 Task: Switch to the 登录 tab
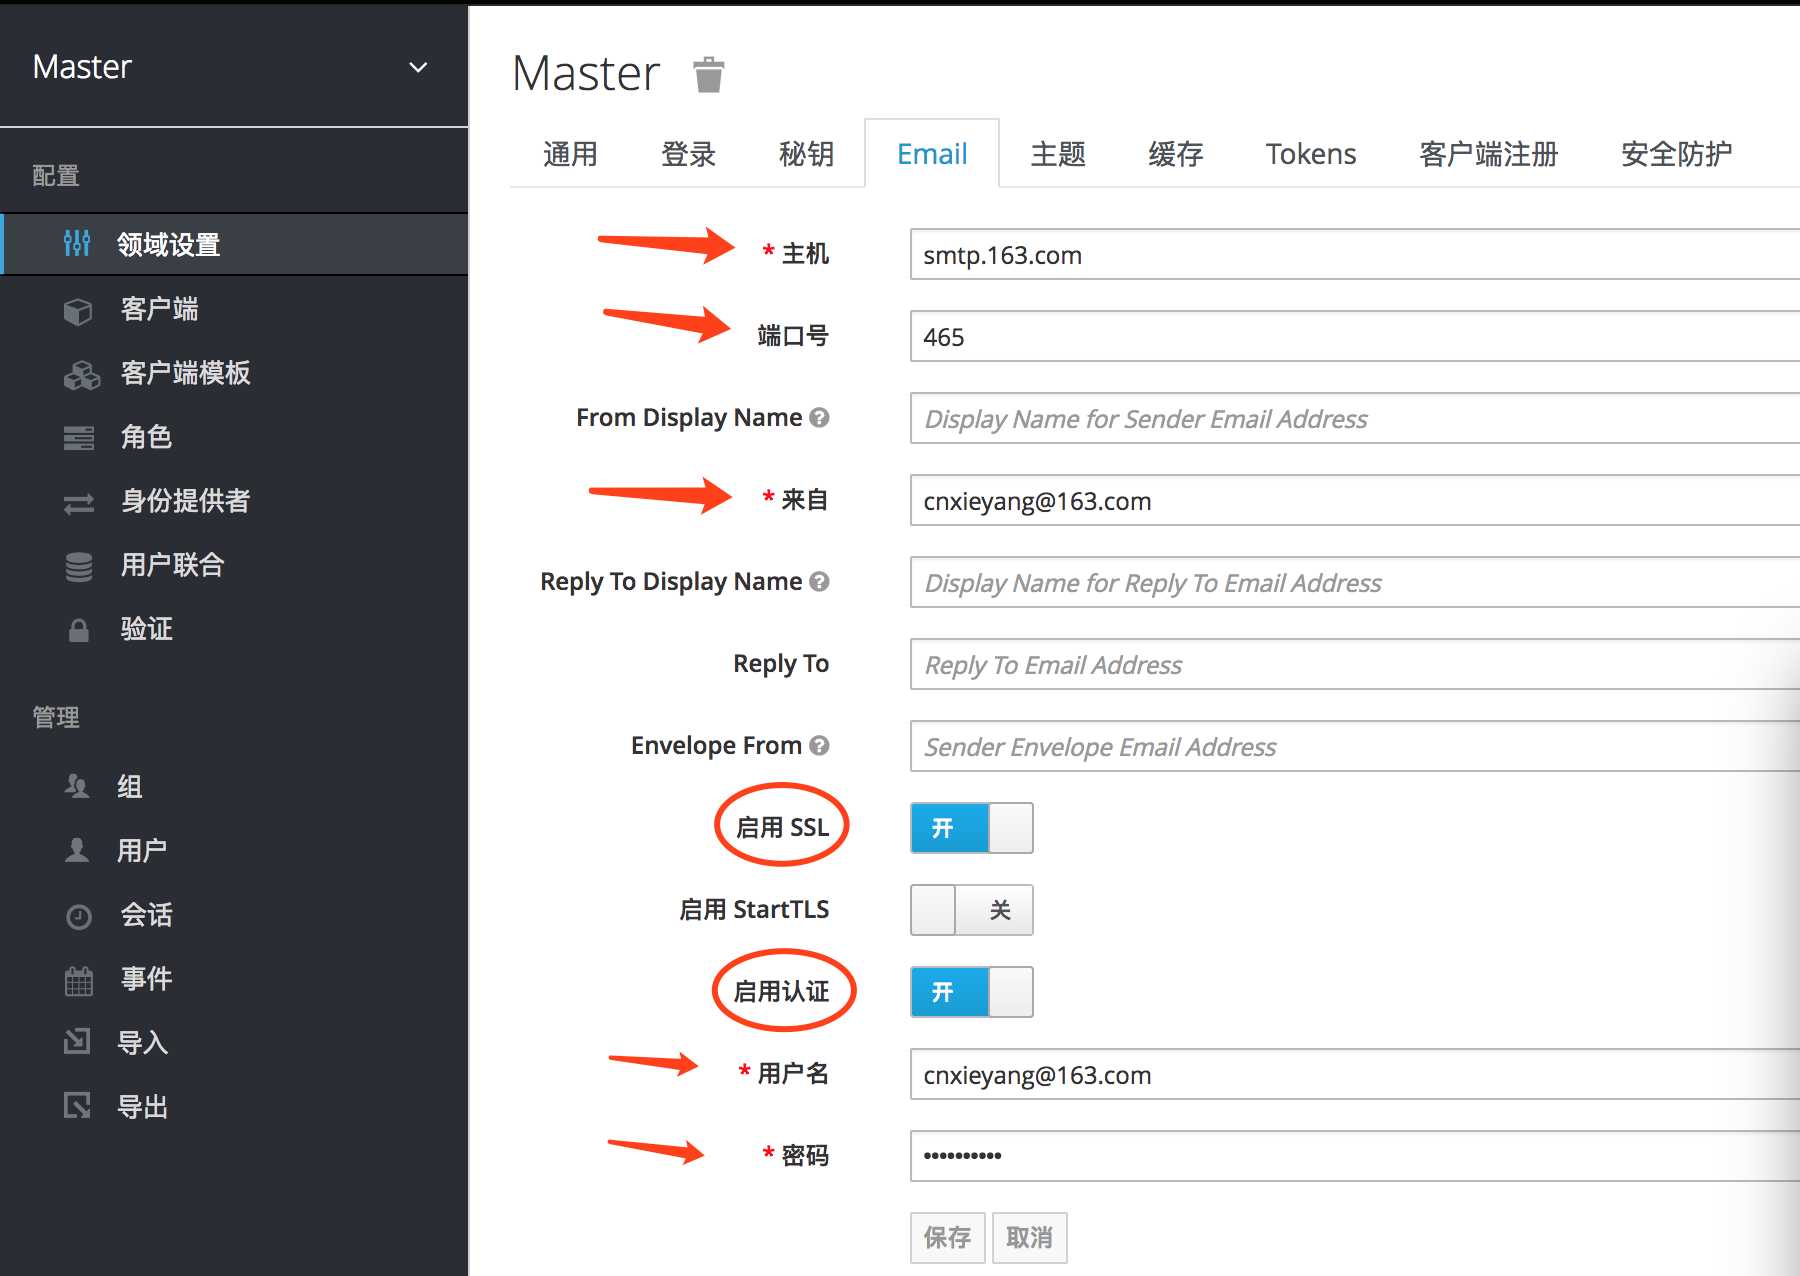[x=688, y=154]
